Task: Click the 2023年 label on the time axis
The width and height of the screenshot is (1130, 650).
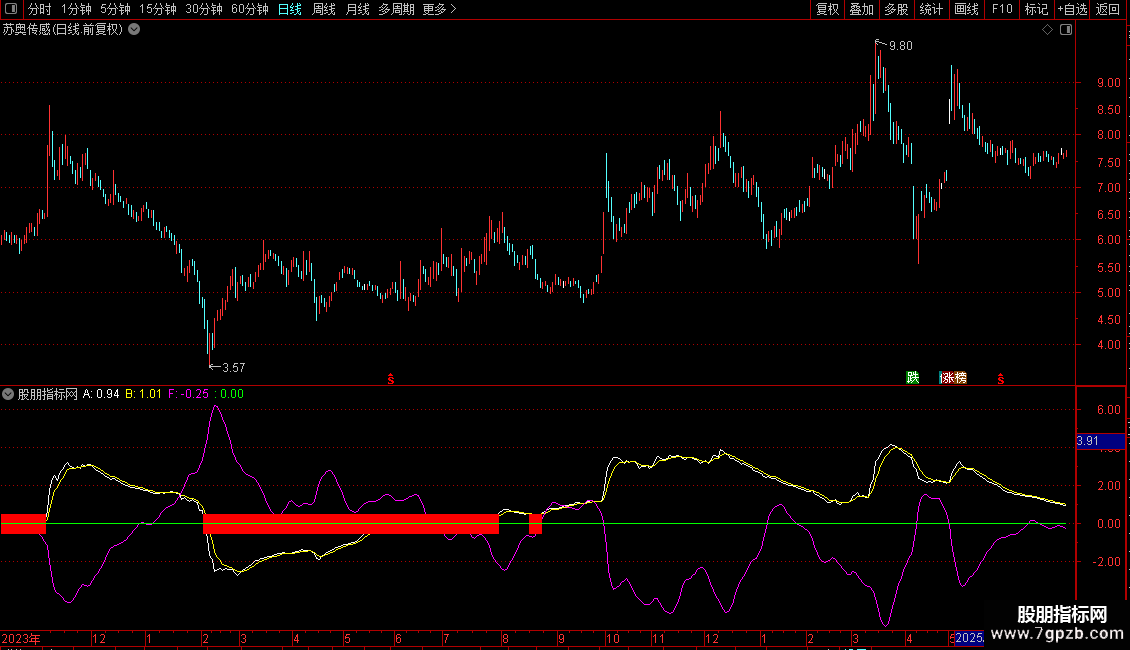Action: click(21, 639)
